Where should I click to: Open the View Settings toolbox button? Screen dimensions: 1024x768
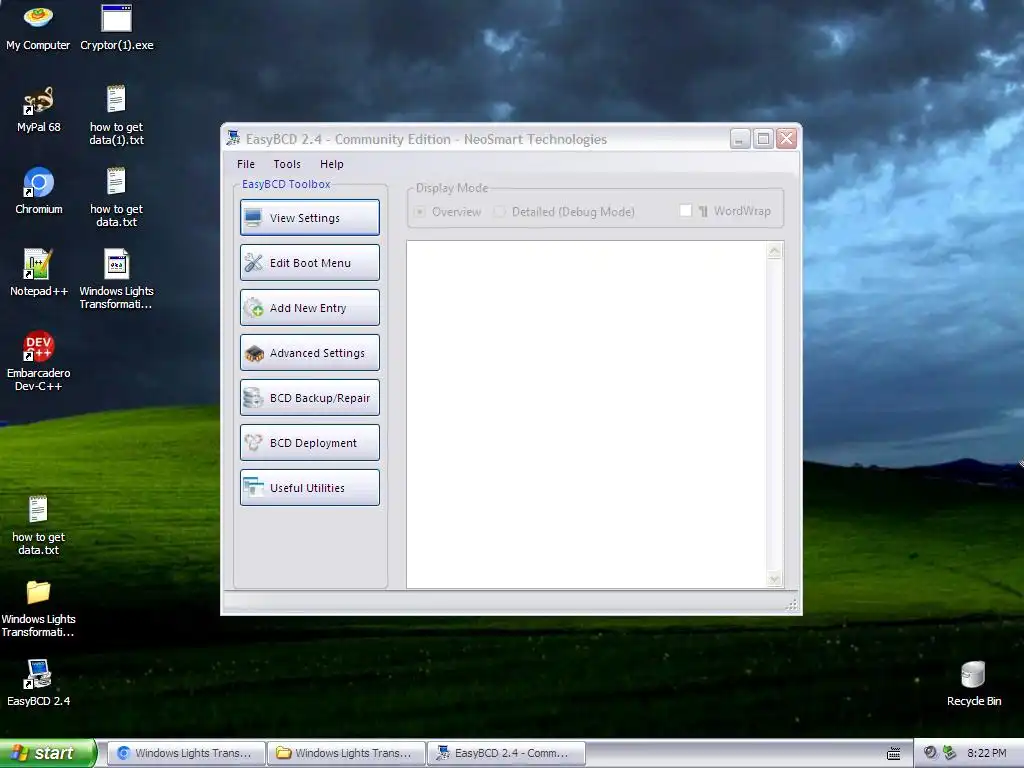pyautogui.click(x=310, y=217)
